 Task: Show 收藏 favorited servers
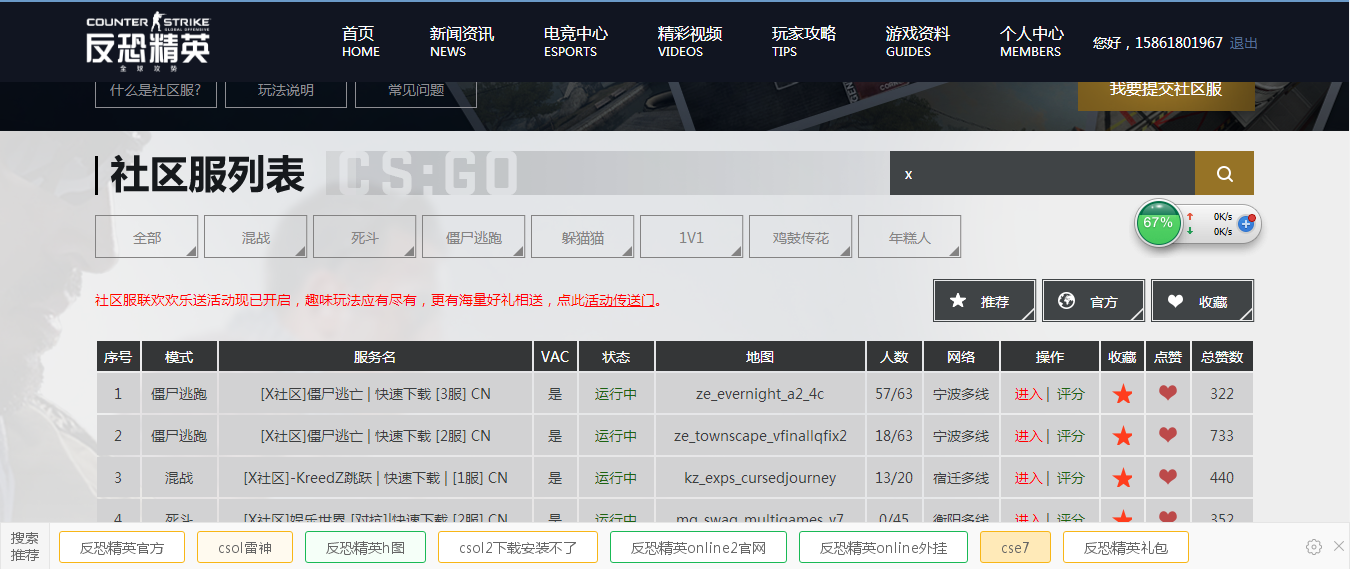(x=1202, y=301)
